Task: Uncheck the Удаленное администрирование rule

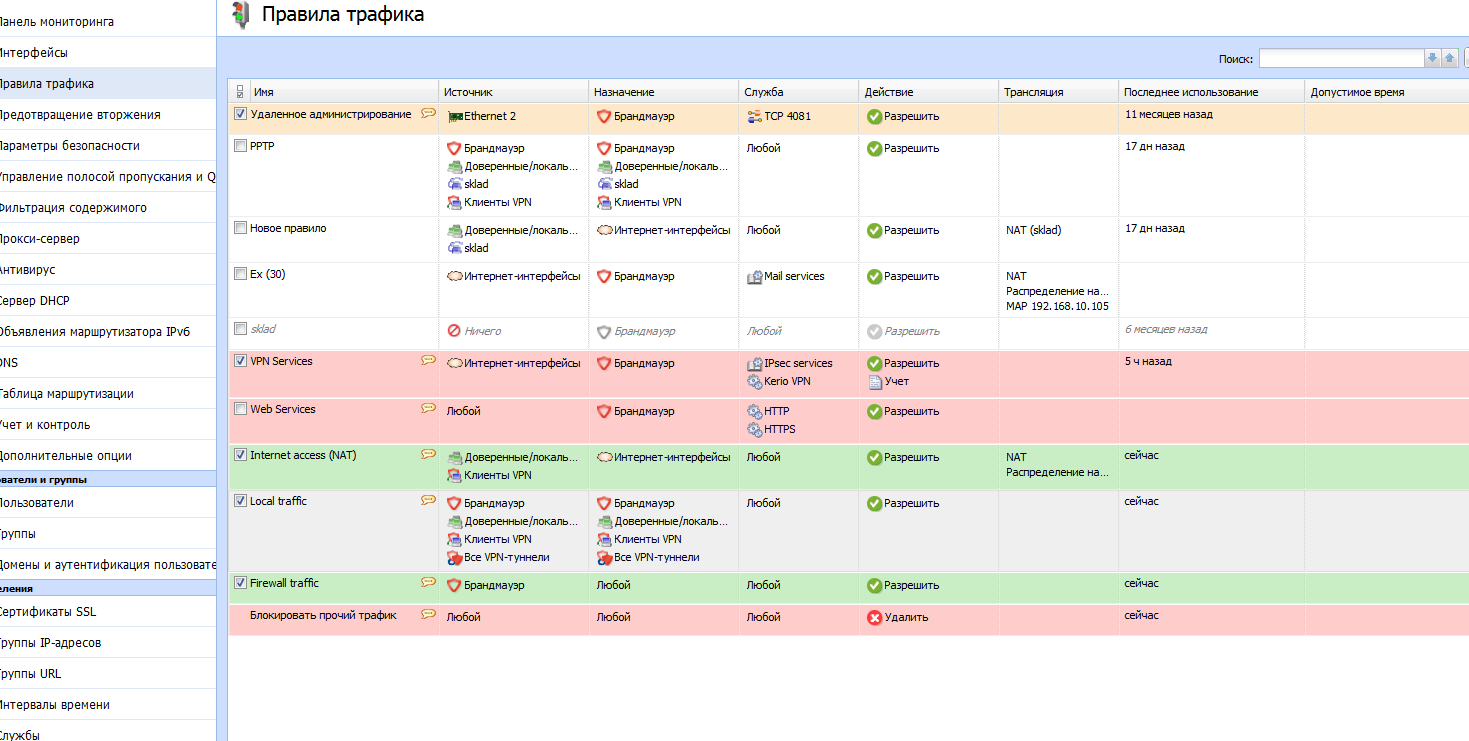Action: click(240, 114)
